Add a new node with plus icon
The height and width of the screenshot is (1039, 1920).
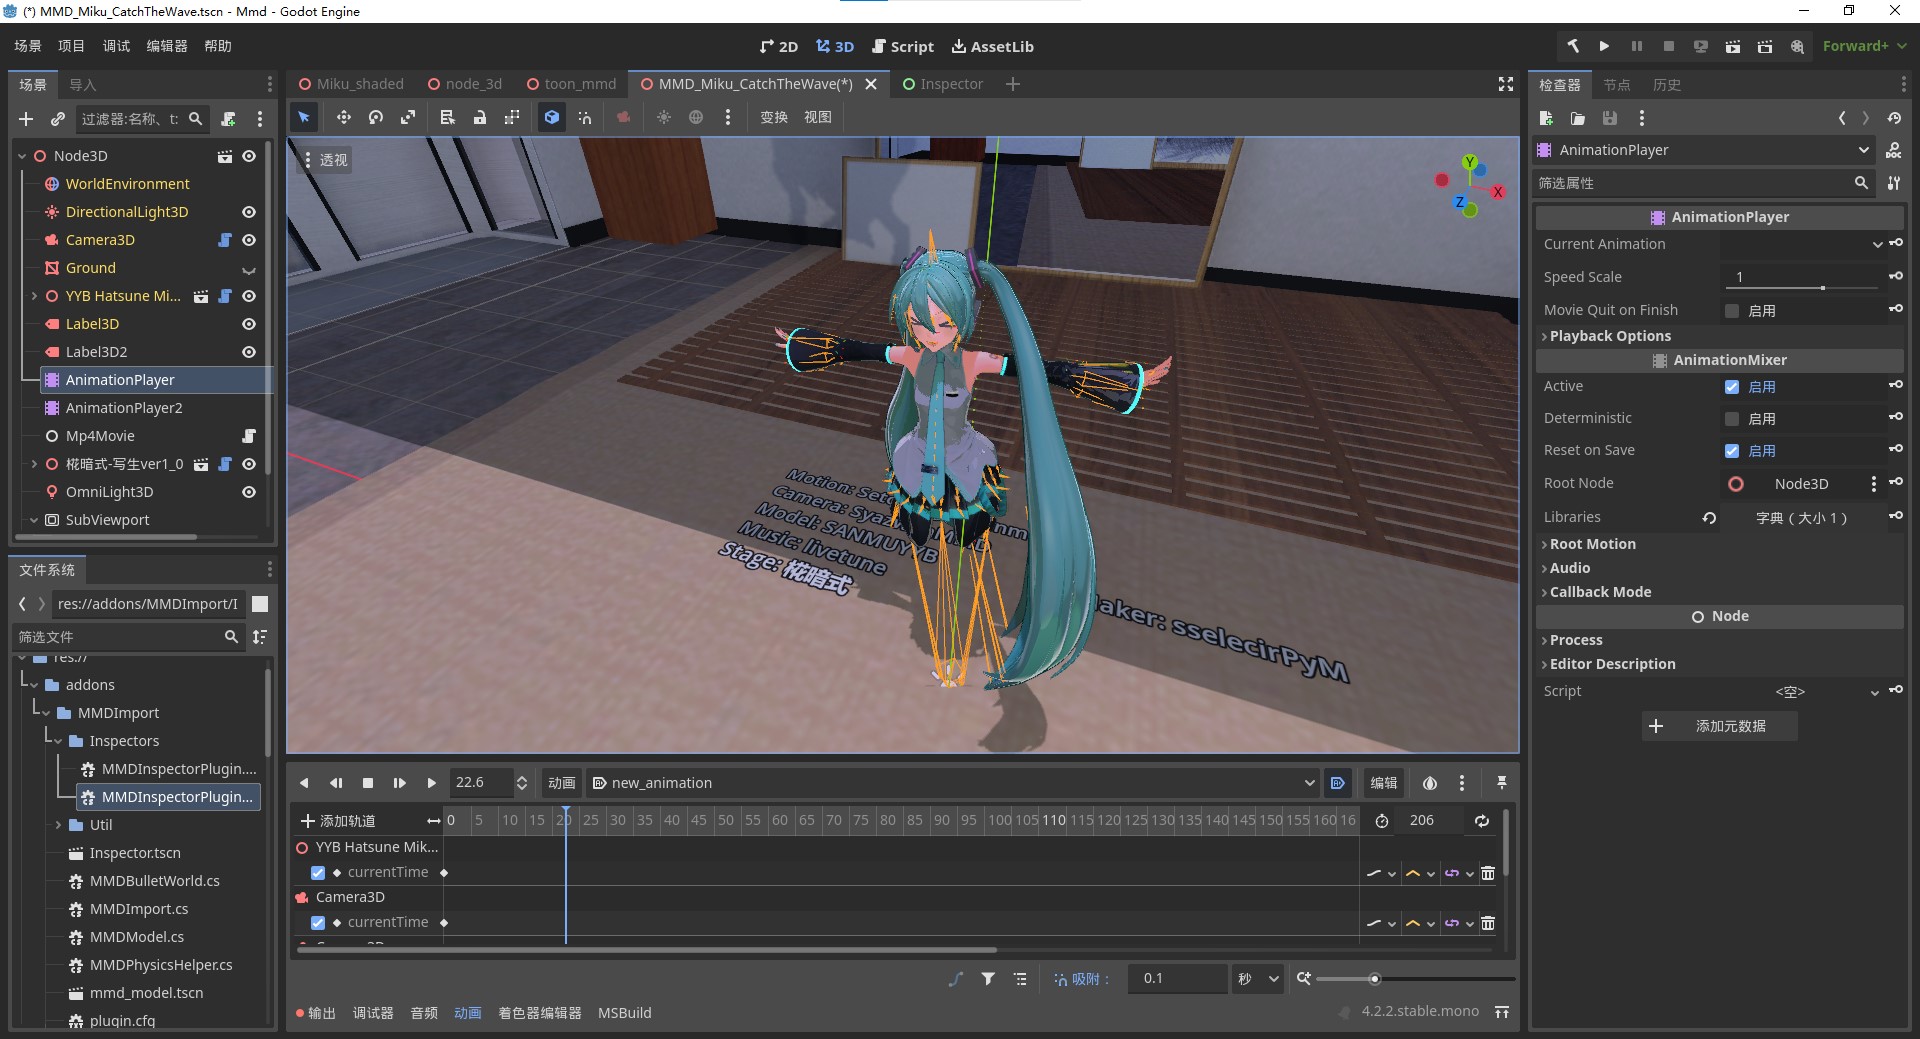coord(26,119)
